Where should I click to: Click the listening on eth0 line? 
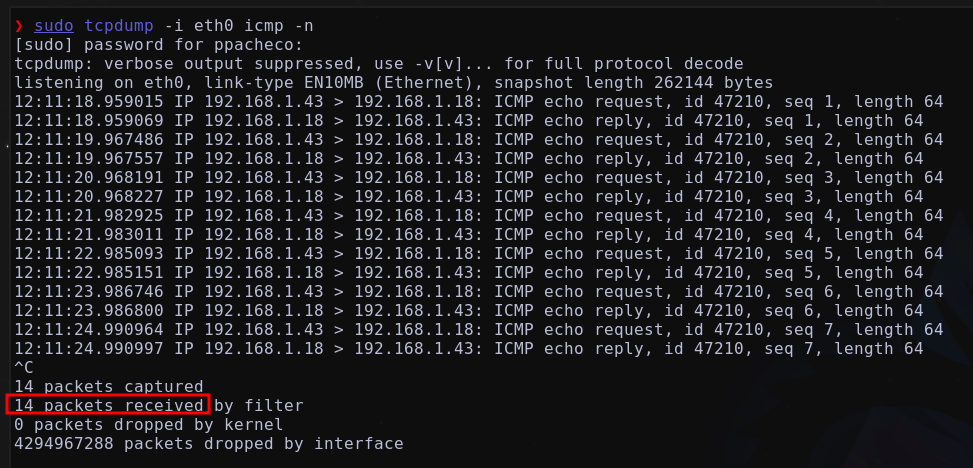coord(393,83)
